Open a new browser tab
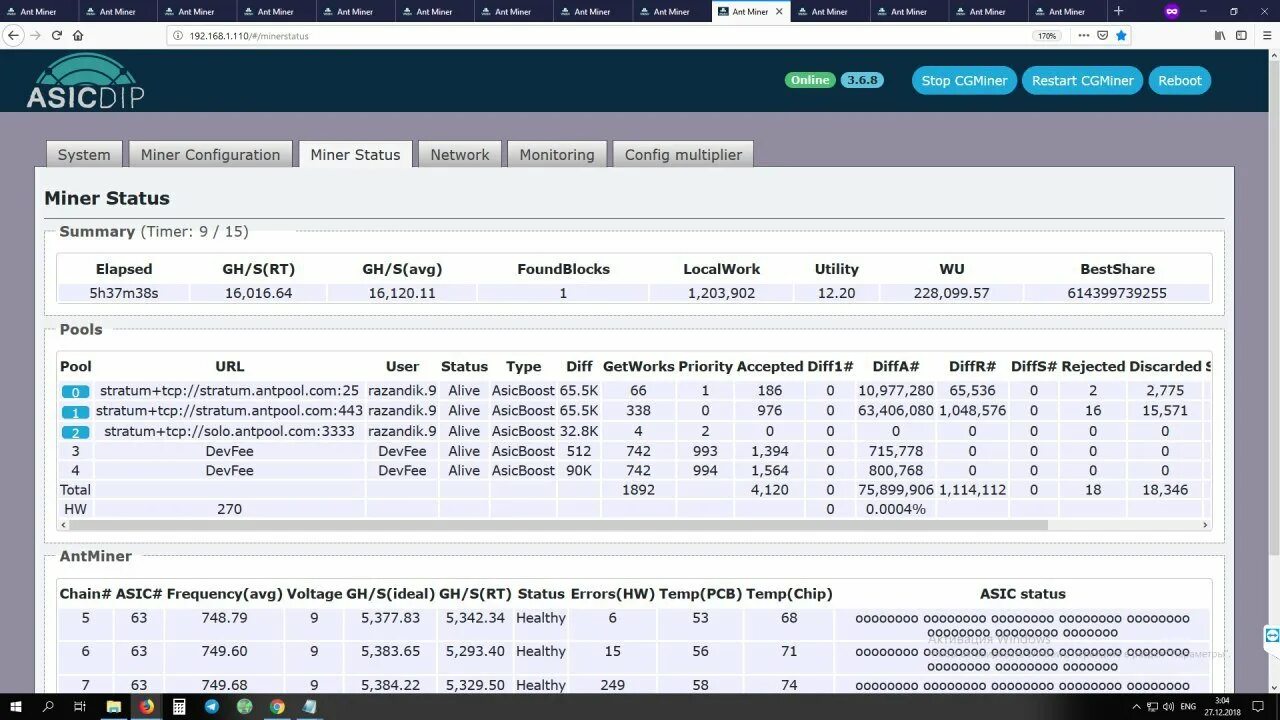Image resolution: width=1280 pixels, height=720 pixels. [x=1118, y=11]
